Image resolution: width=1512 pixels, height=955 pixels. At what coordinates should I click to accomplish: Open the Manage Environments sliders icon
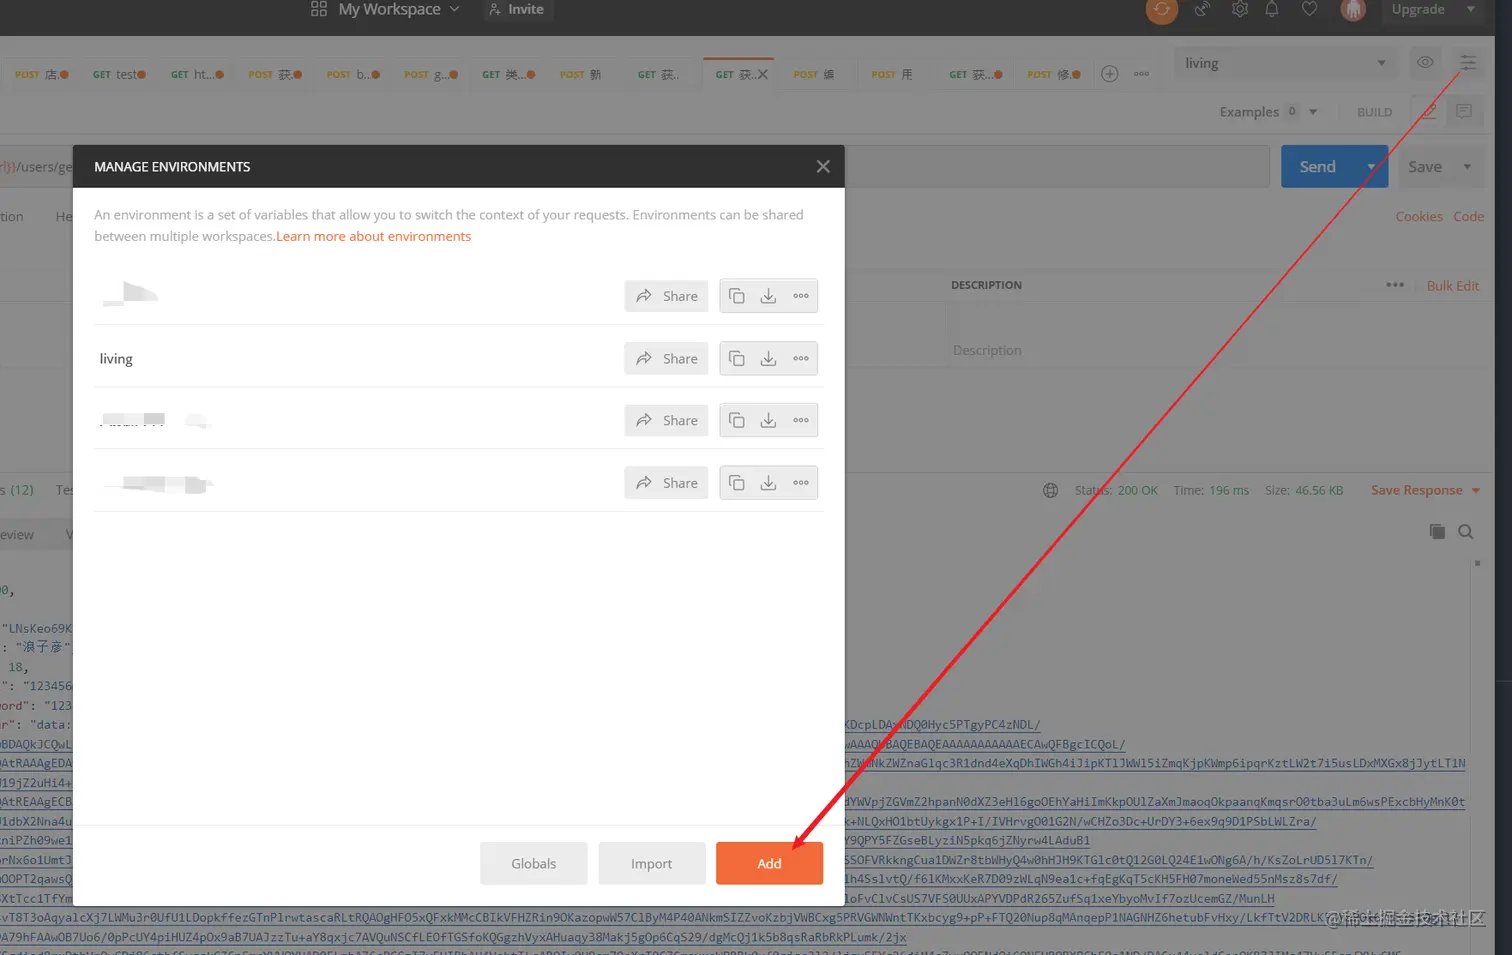pos(1468,63)
